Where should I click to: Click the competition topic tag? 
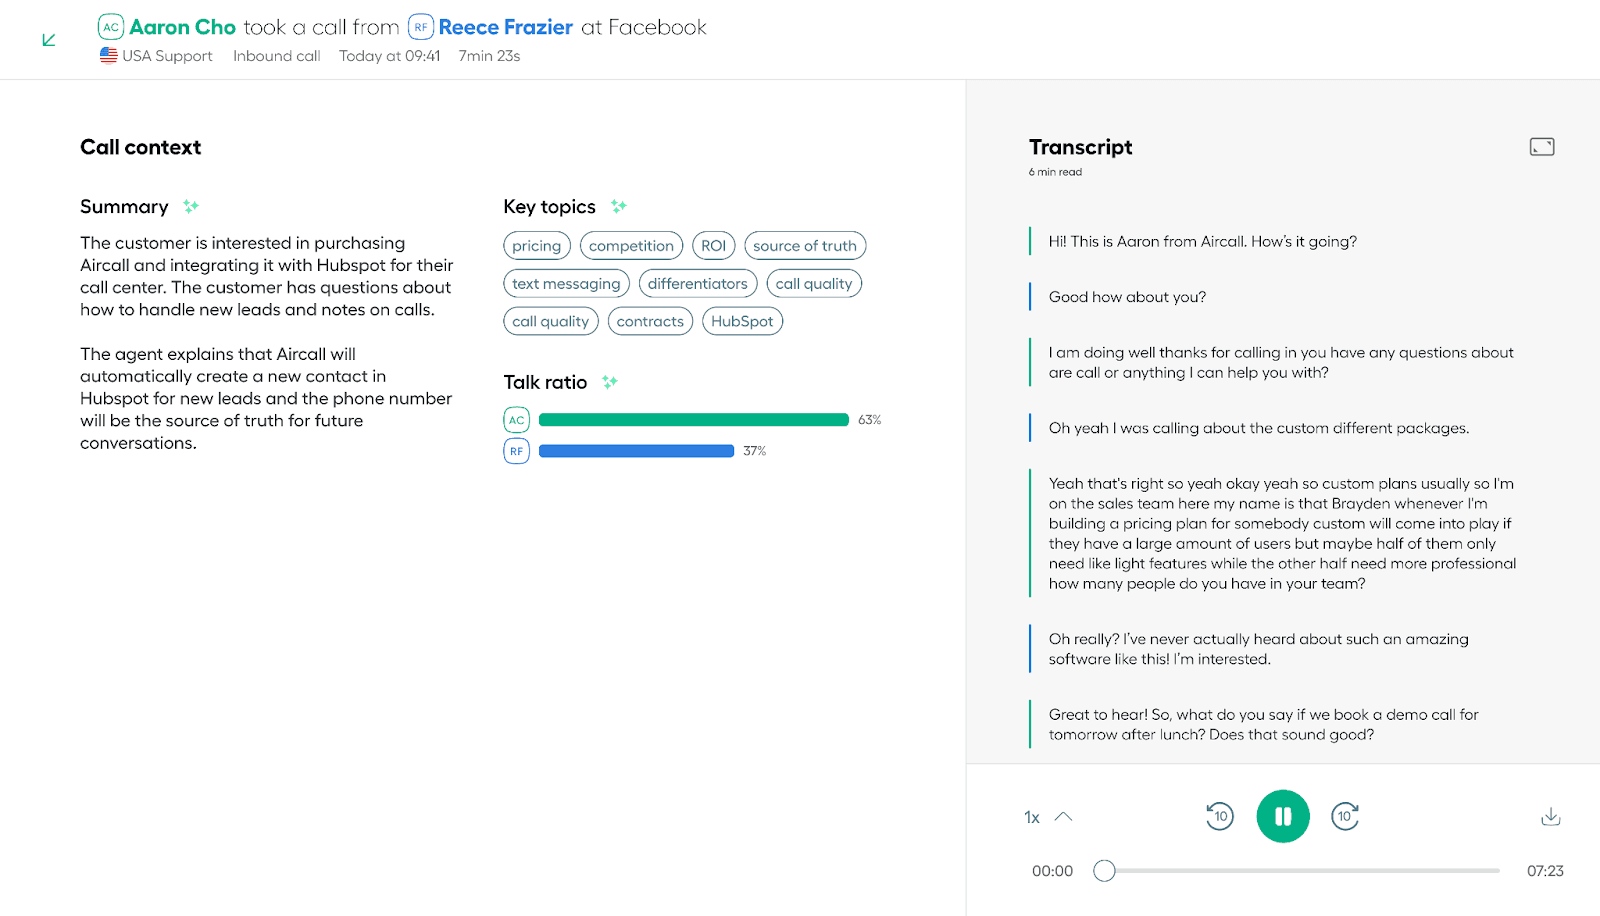[x=631, y=246]
